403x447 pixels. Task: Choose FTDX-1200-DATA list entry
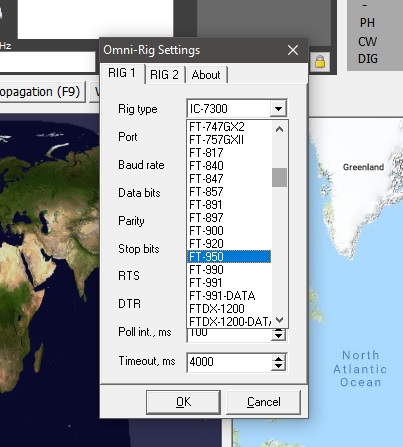coord(229,321)
